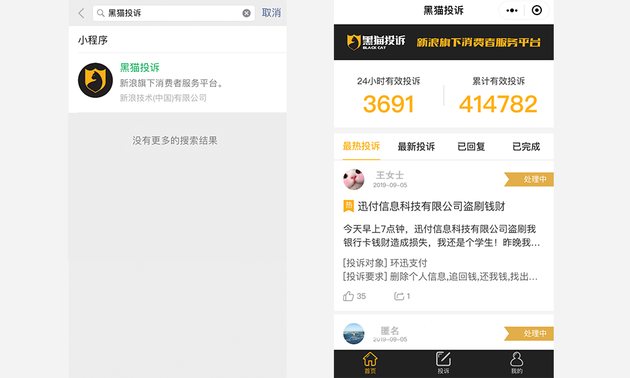Select the 匿名 username
Viewport: 630px width, 378px height.
(390, 331)
